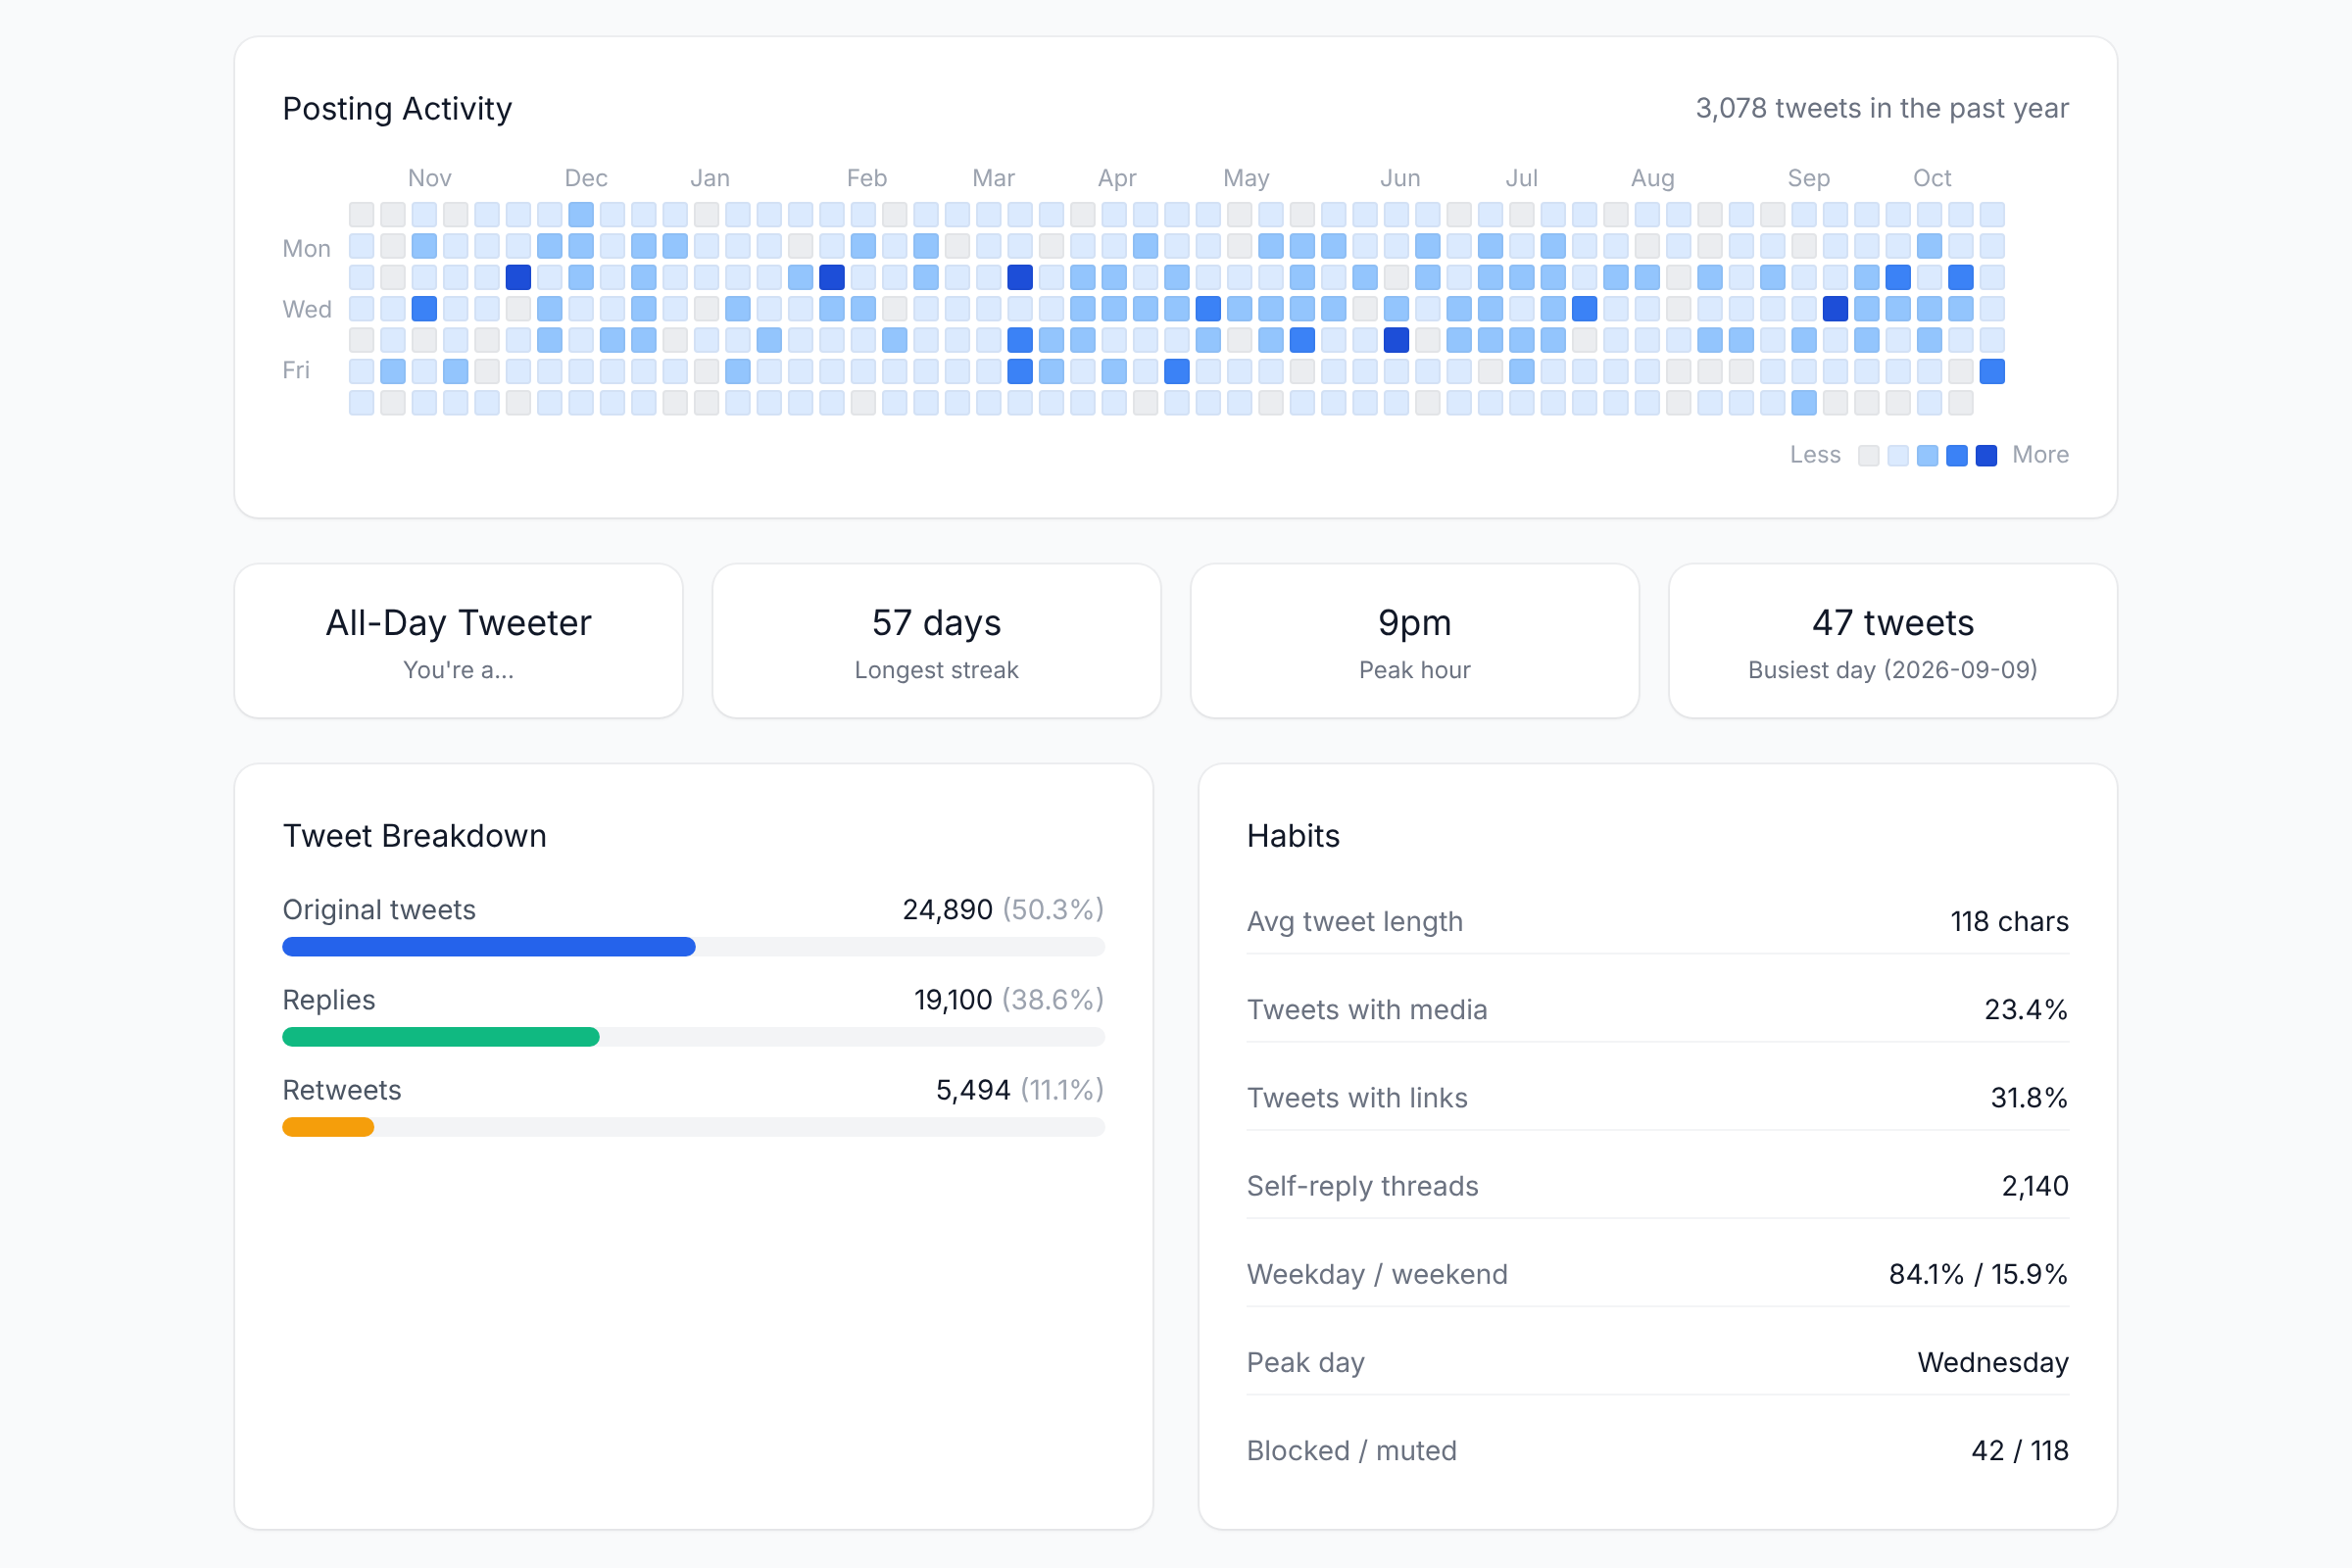Click the darkest blue legend swatch
2352x1568 pixels.
(1986, 456)
